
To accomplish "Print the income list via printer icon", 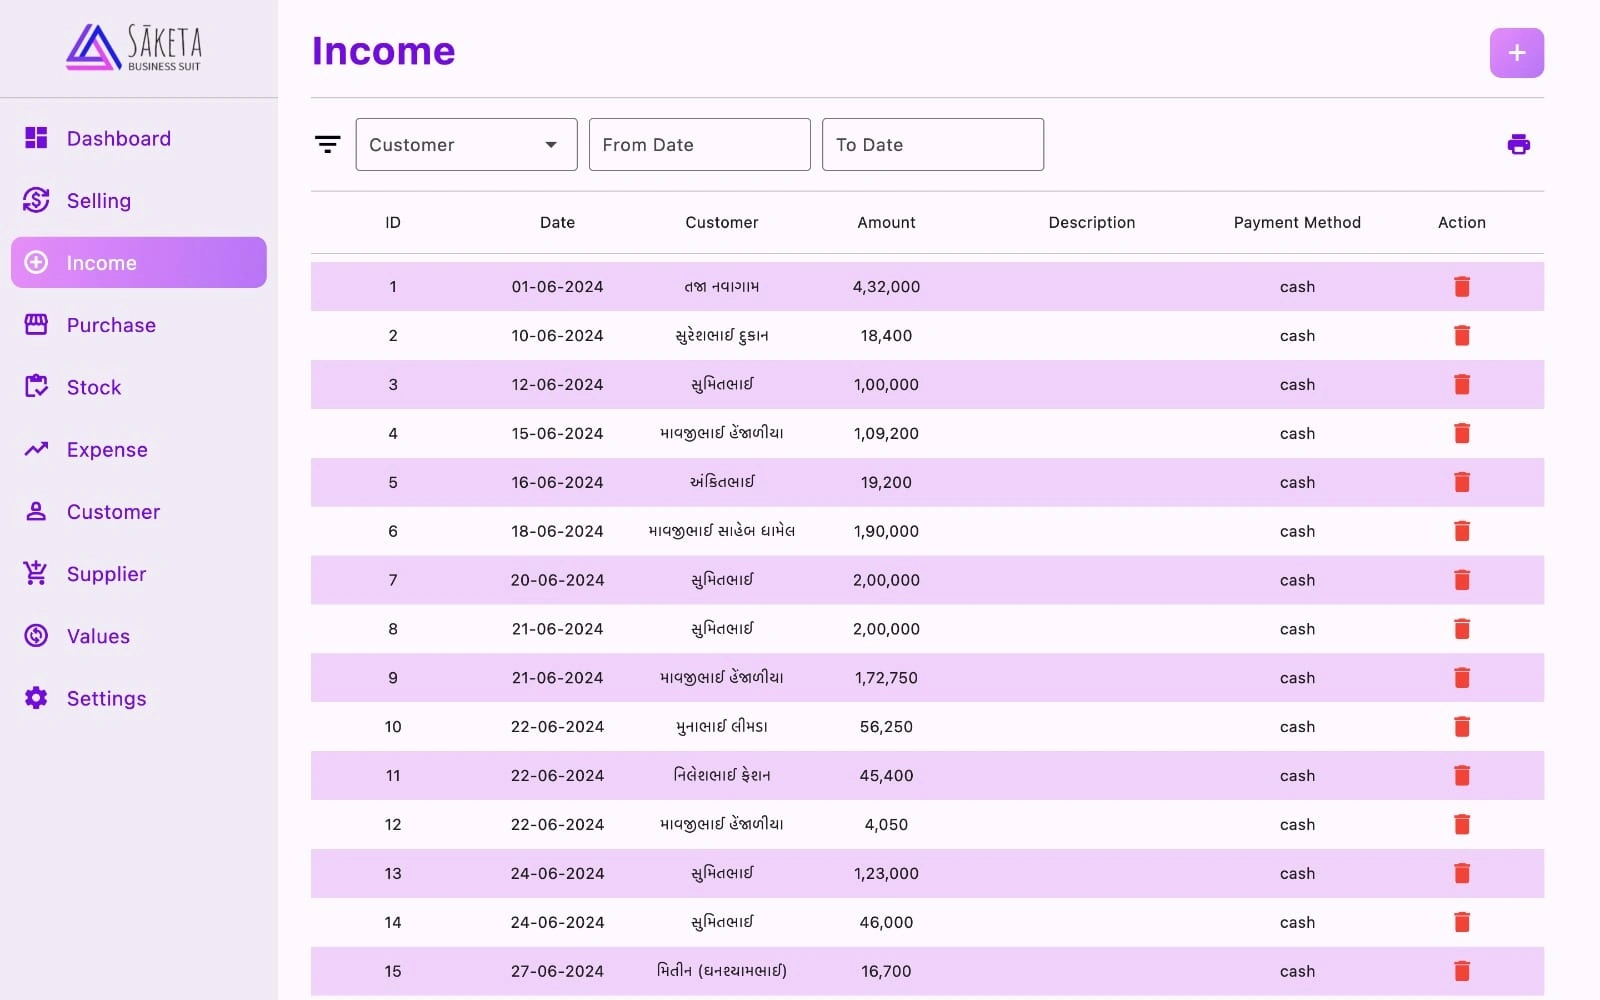I will tap(1518, 144).
